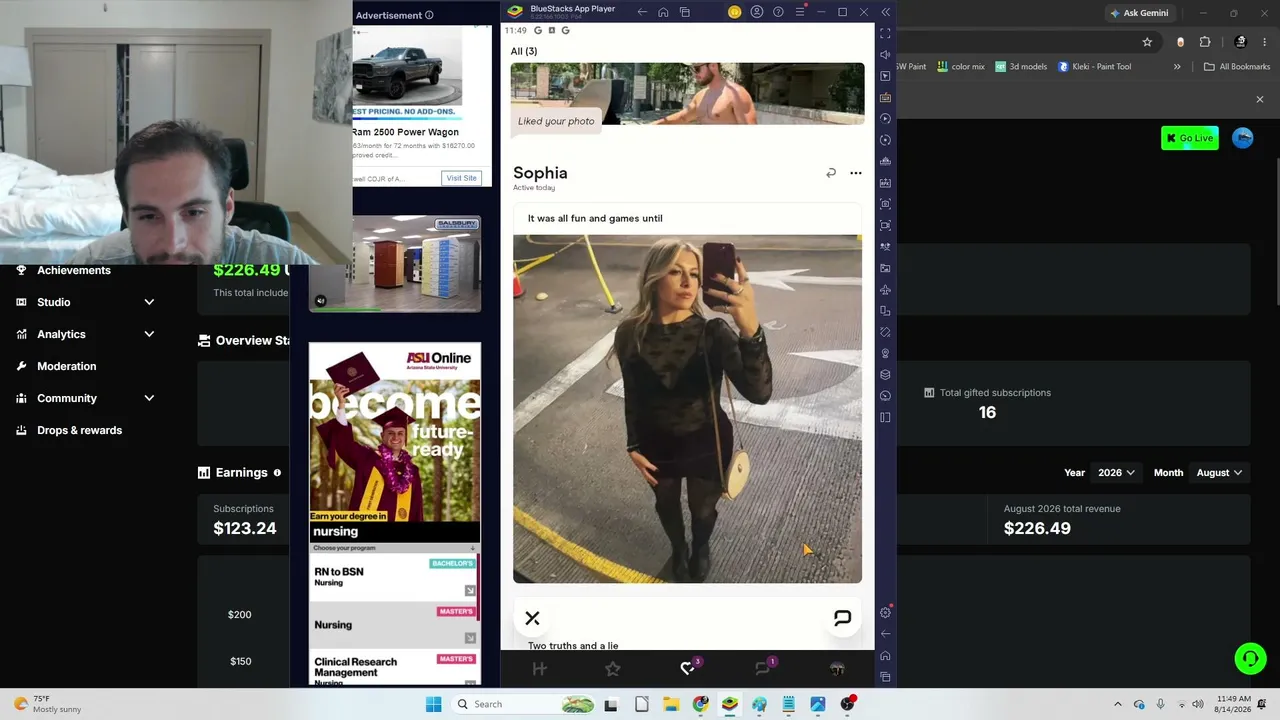
Task: Expand the Studio sidebar section
Action: tap(85, 302)
